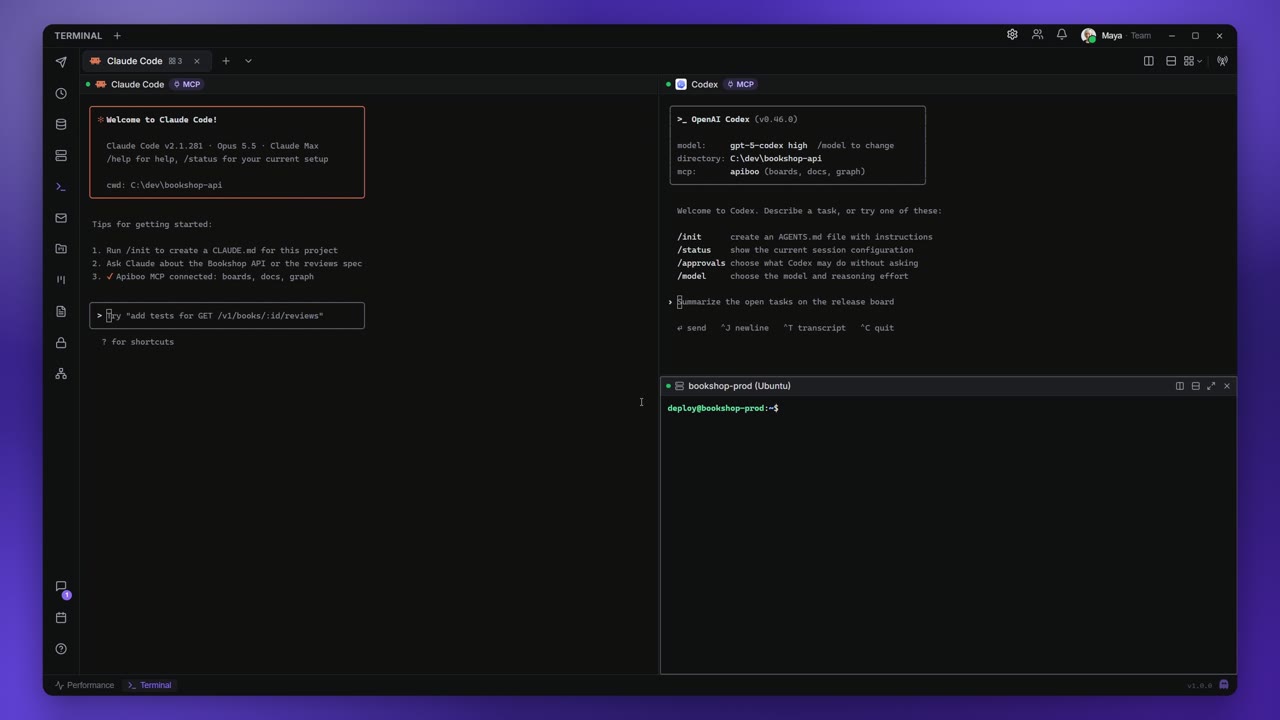Open settings with the gear icon

click(x=1012, y=35)
